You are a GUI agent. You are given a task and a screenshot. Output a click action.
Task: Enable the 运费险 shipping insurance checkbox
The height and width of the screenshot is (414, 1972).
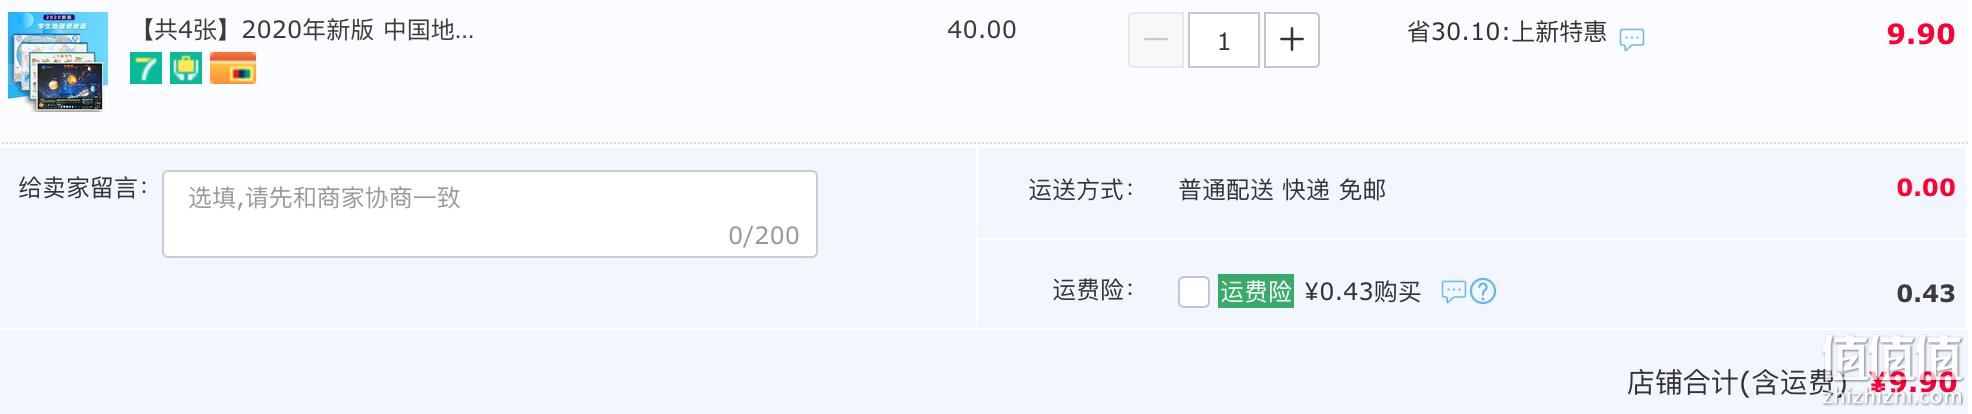click(1194, 292)
